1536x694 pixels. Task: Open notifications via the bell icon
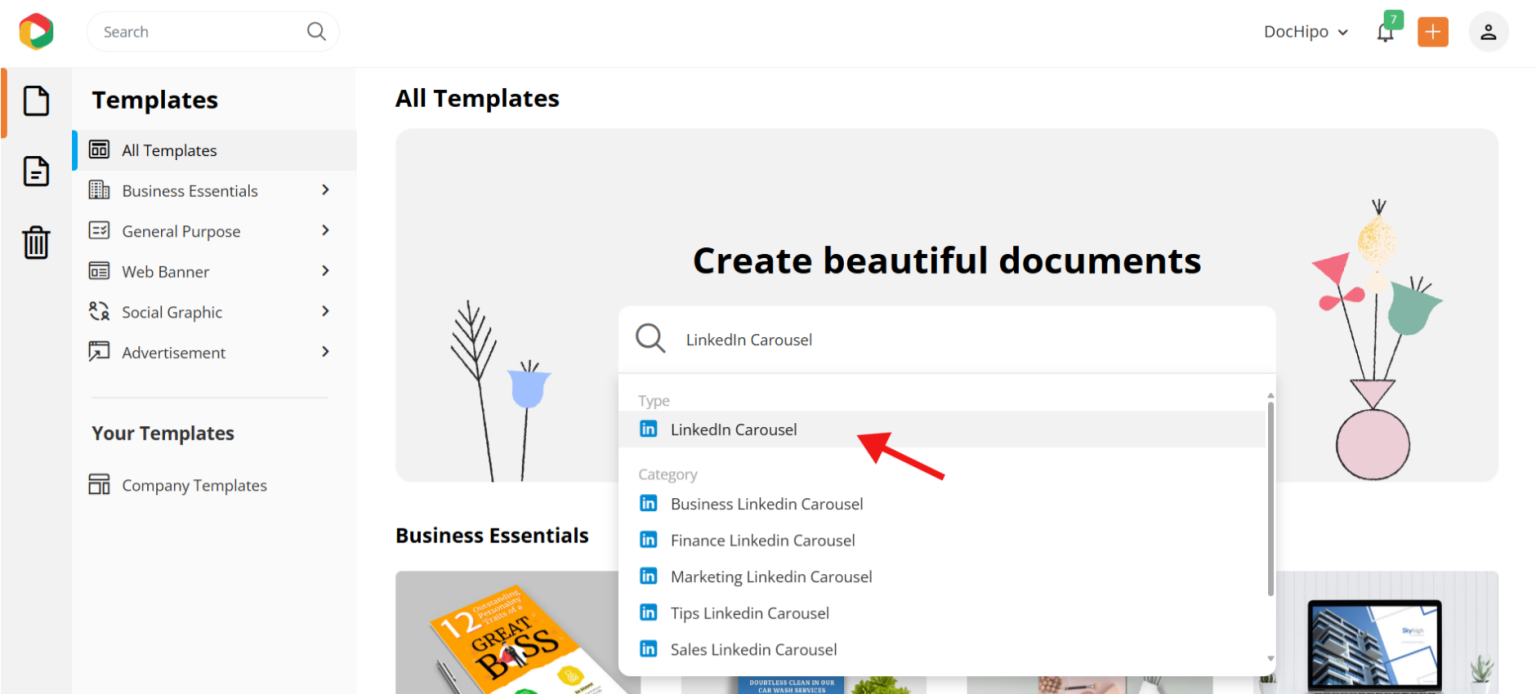(1385, 31)
